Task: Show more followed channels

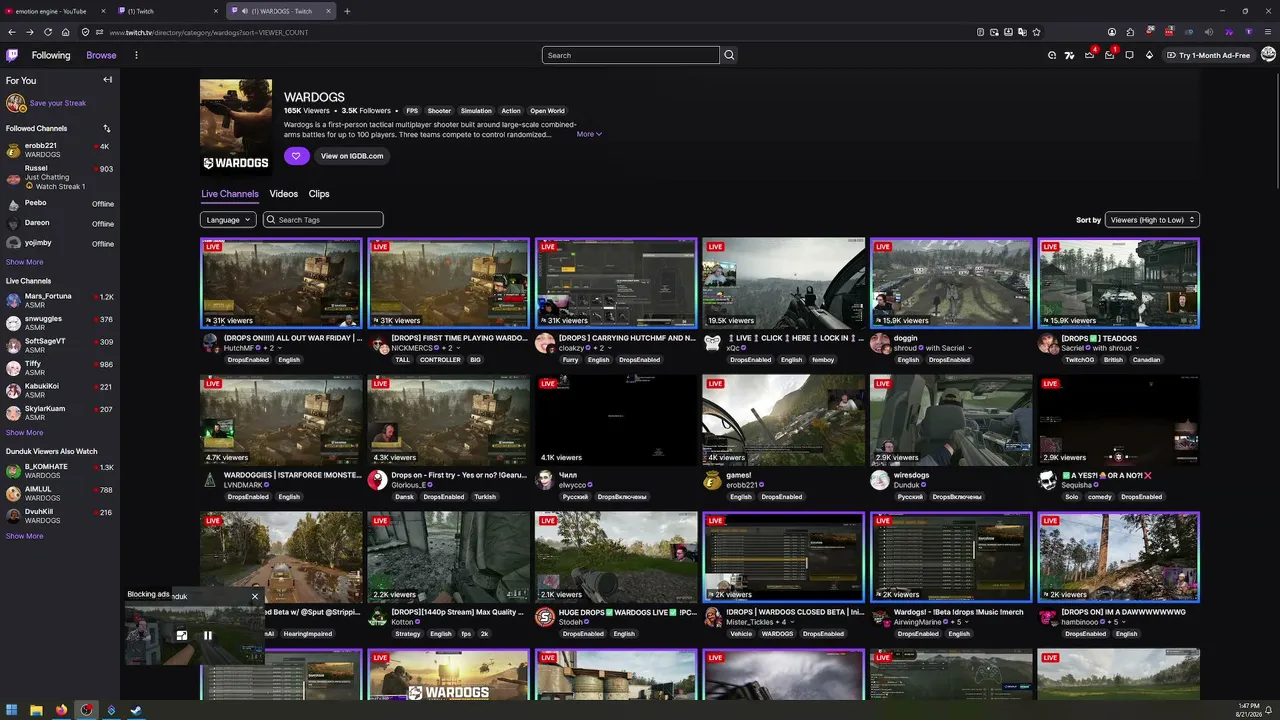Action: [x=25, y=262]
